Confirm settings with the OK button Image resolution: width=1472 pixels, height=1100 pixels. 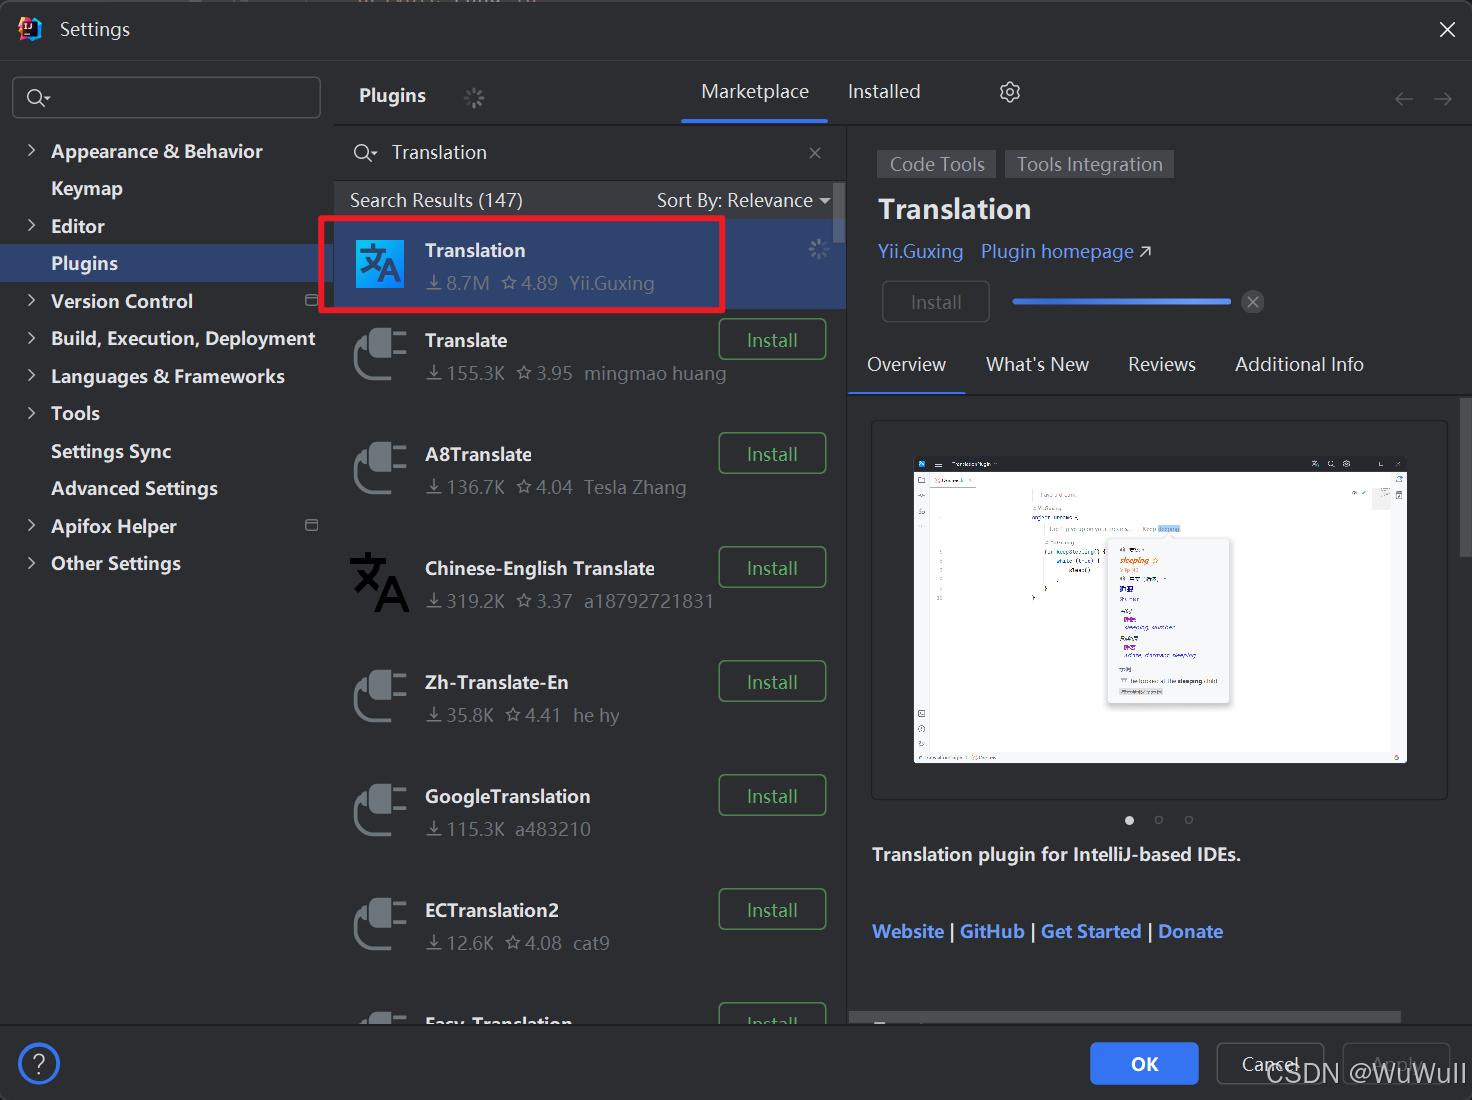click(x=1144, y=1064)
